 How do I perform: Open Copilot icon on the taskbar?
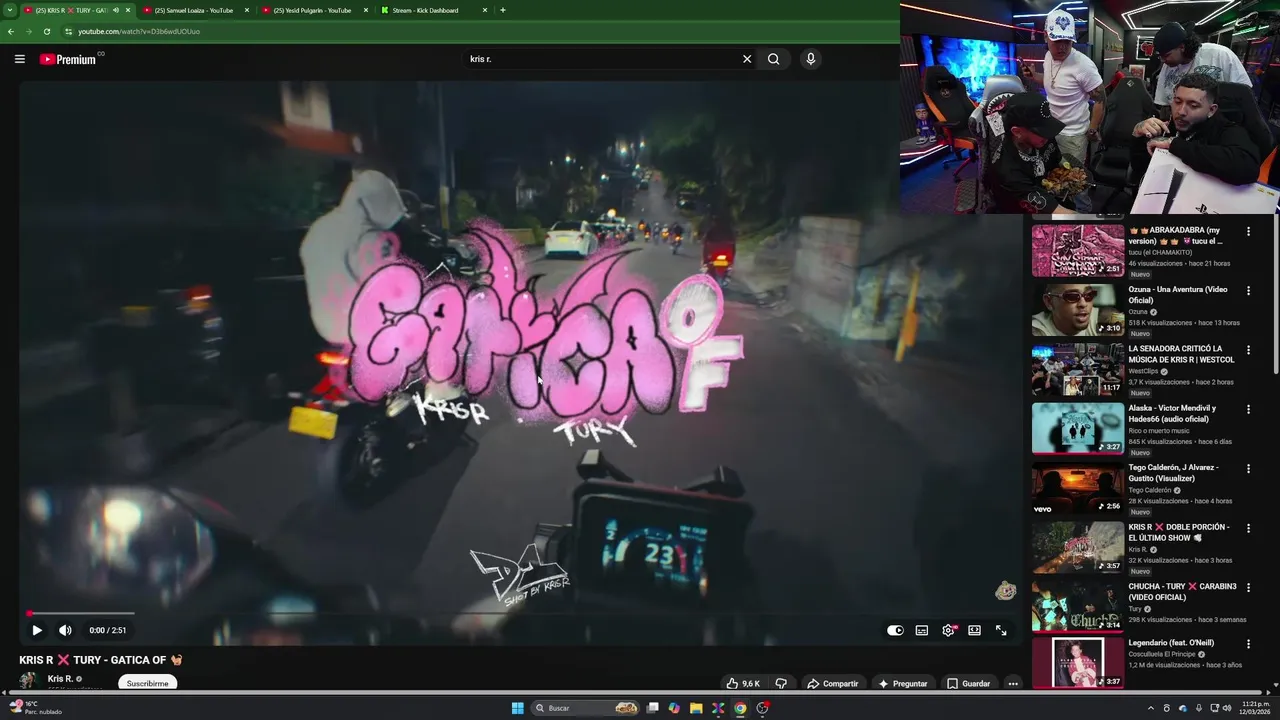click(x=674, y=708)
